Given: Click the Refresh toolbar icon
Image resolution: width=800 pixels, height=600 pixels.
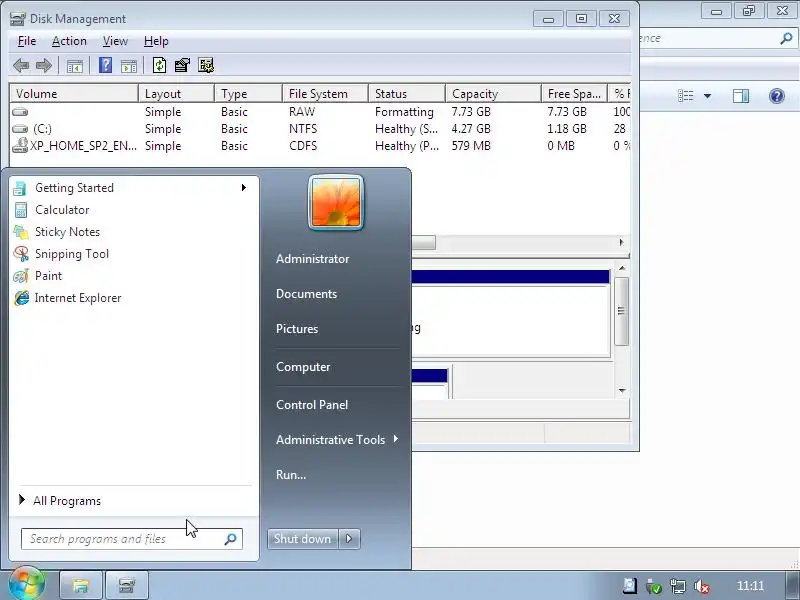Looking at the screenshot, I should pyautogui.click(x=159, y=65).
